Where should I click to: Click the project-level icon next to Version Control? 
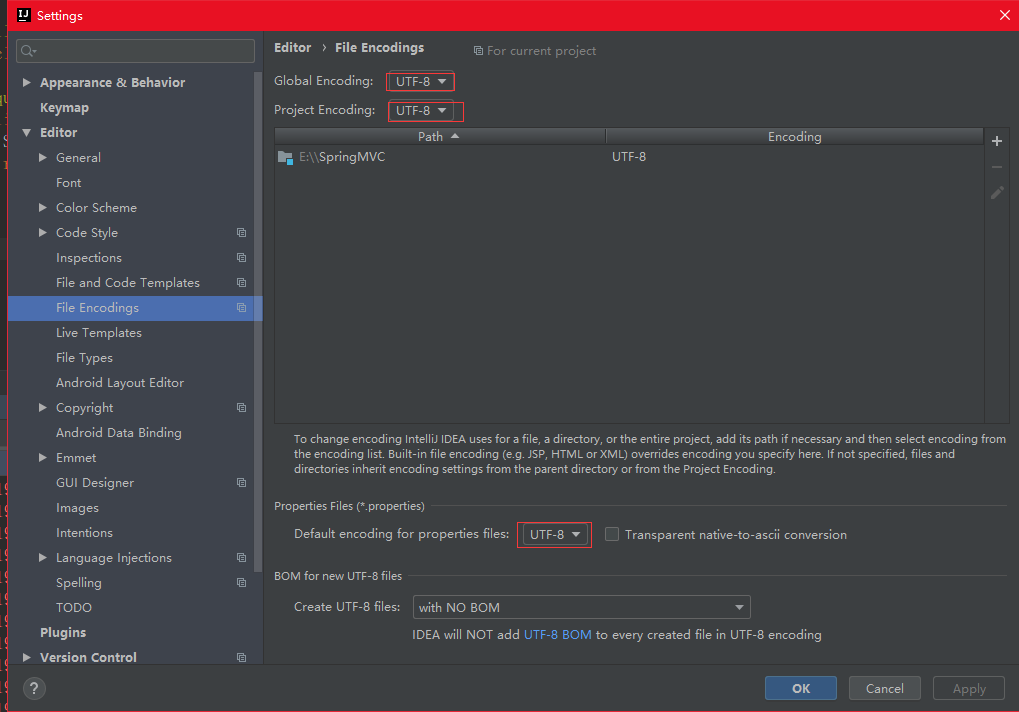[241, 657]
